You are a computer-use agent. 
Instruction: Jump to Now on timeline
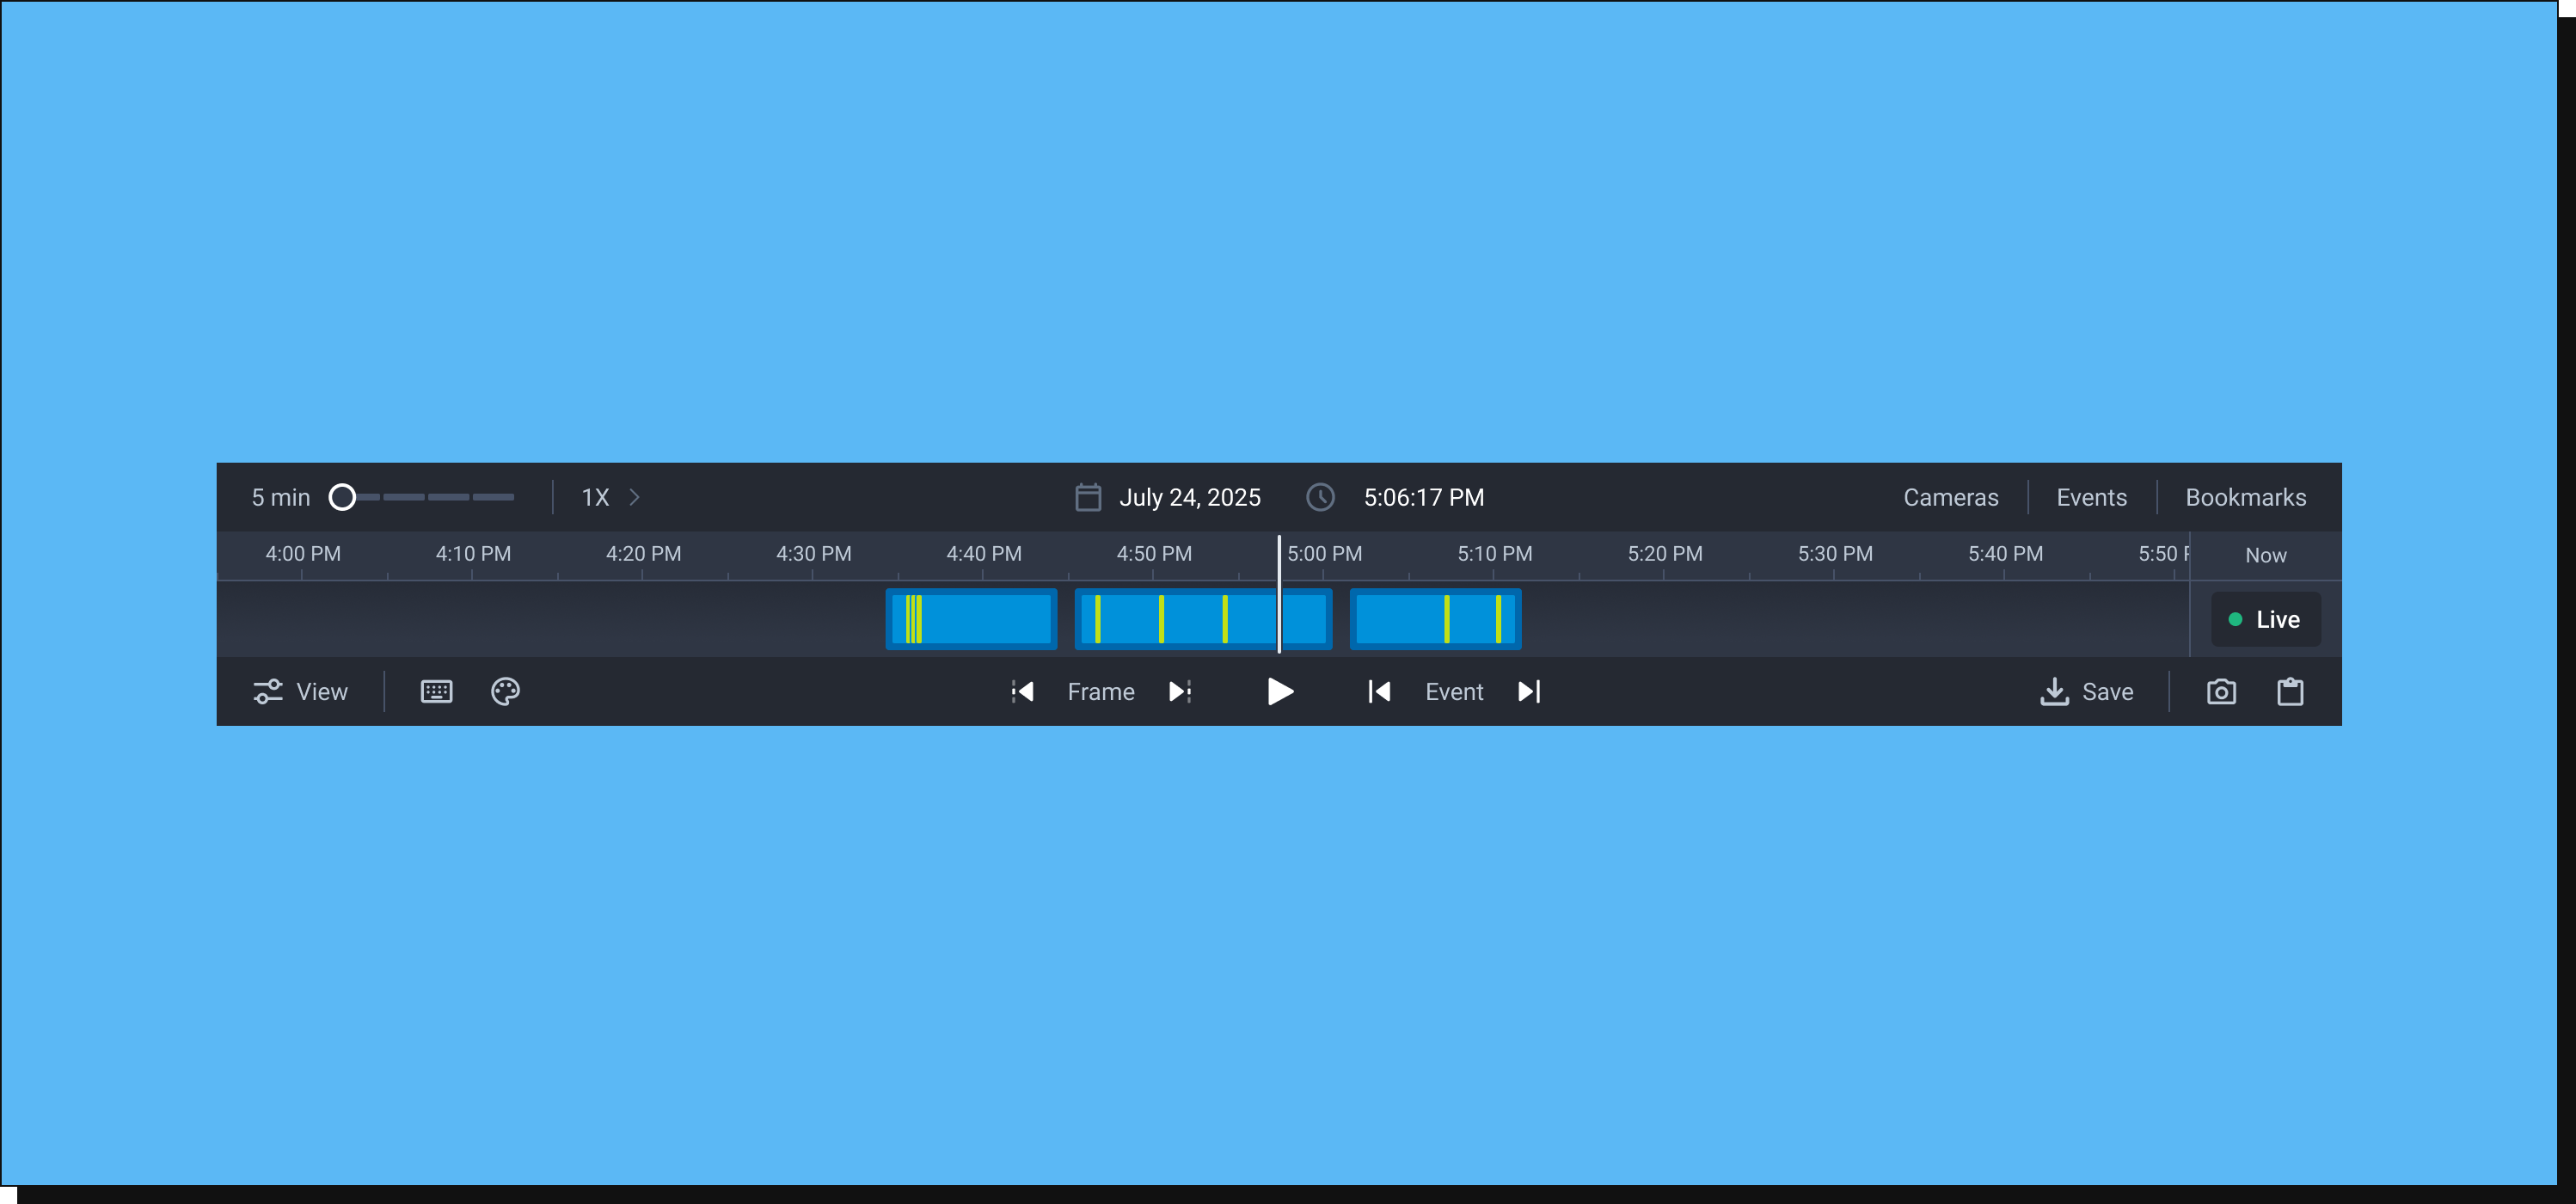click(2265, 555)
